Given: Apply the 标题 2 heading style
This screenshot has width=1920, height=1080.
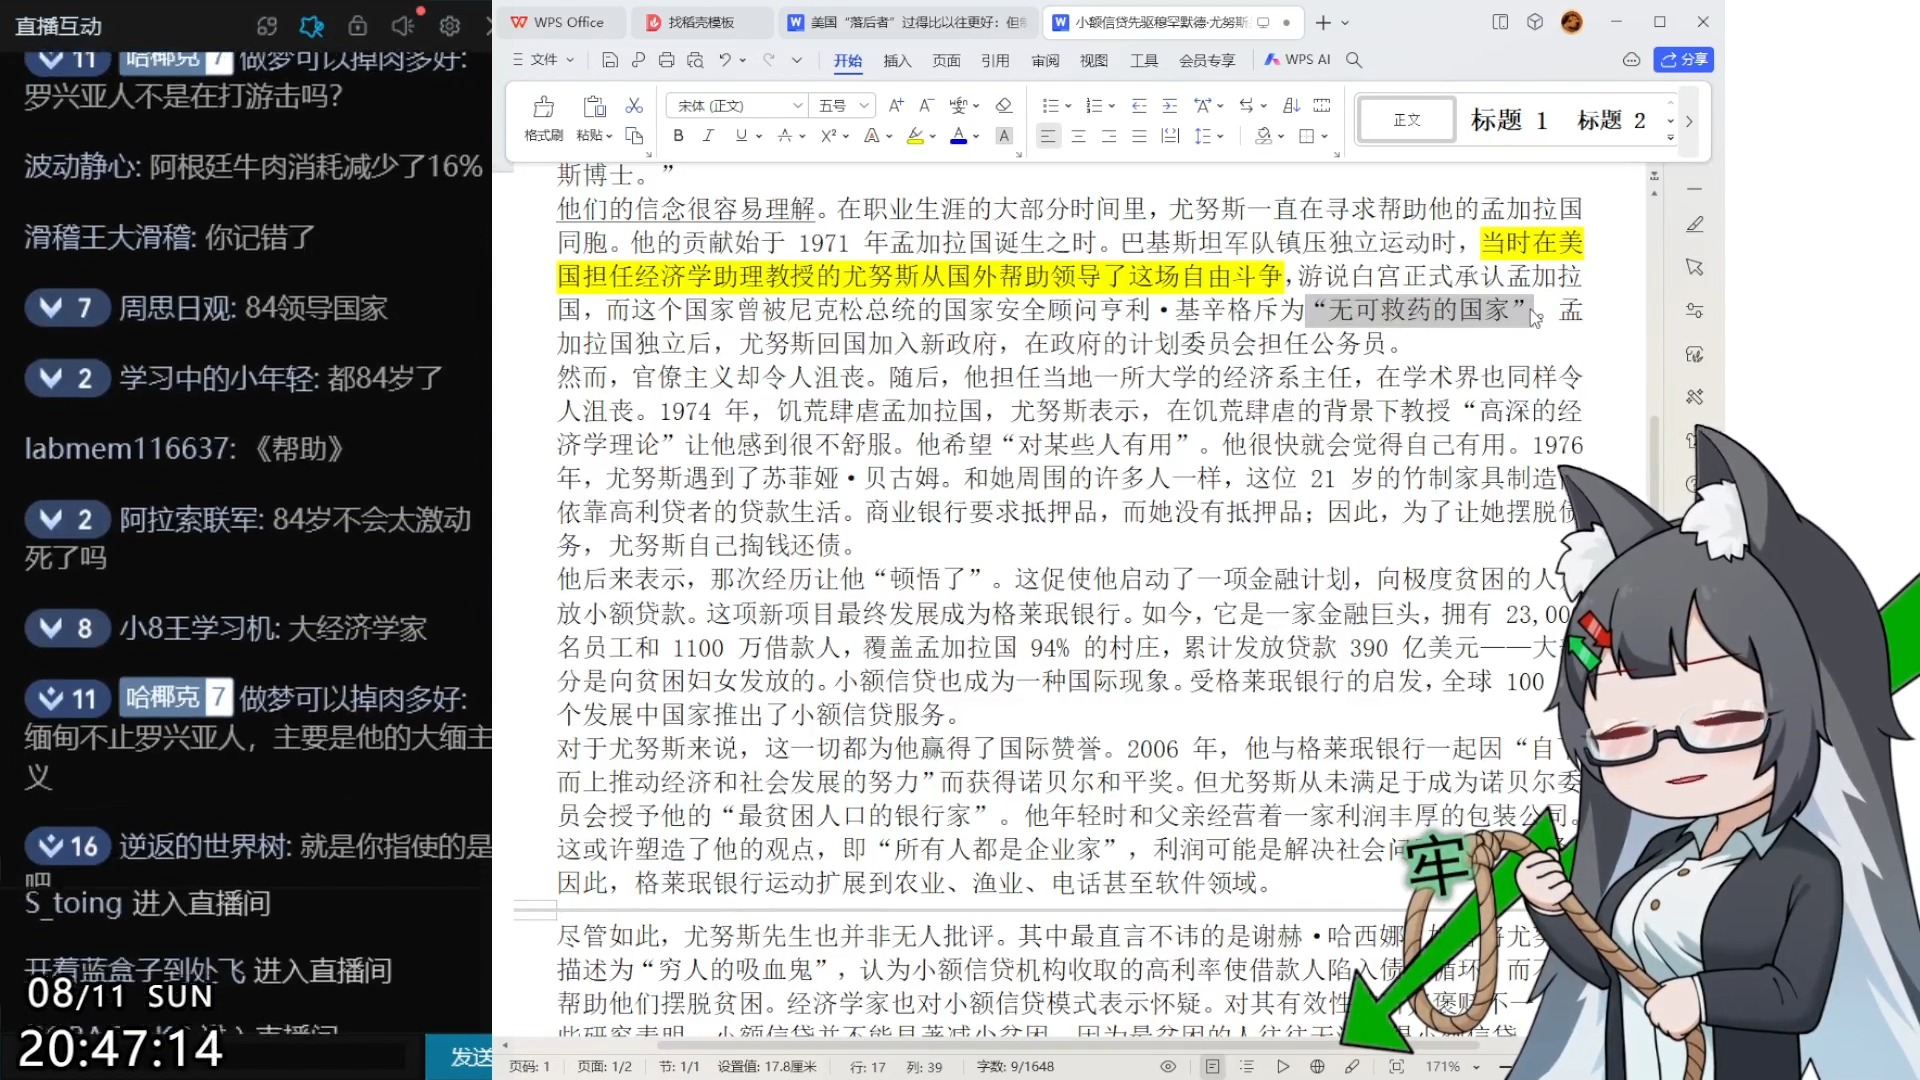Looking at the screenshot, I should [1611, 120].
